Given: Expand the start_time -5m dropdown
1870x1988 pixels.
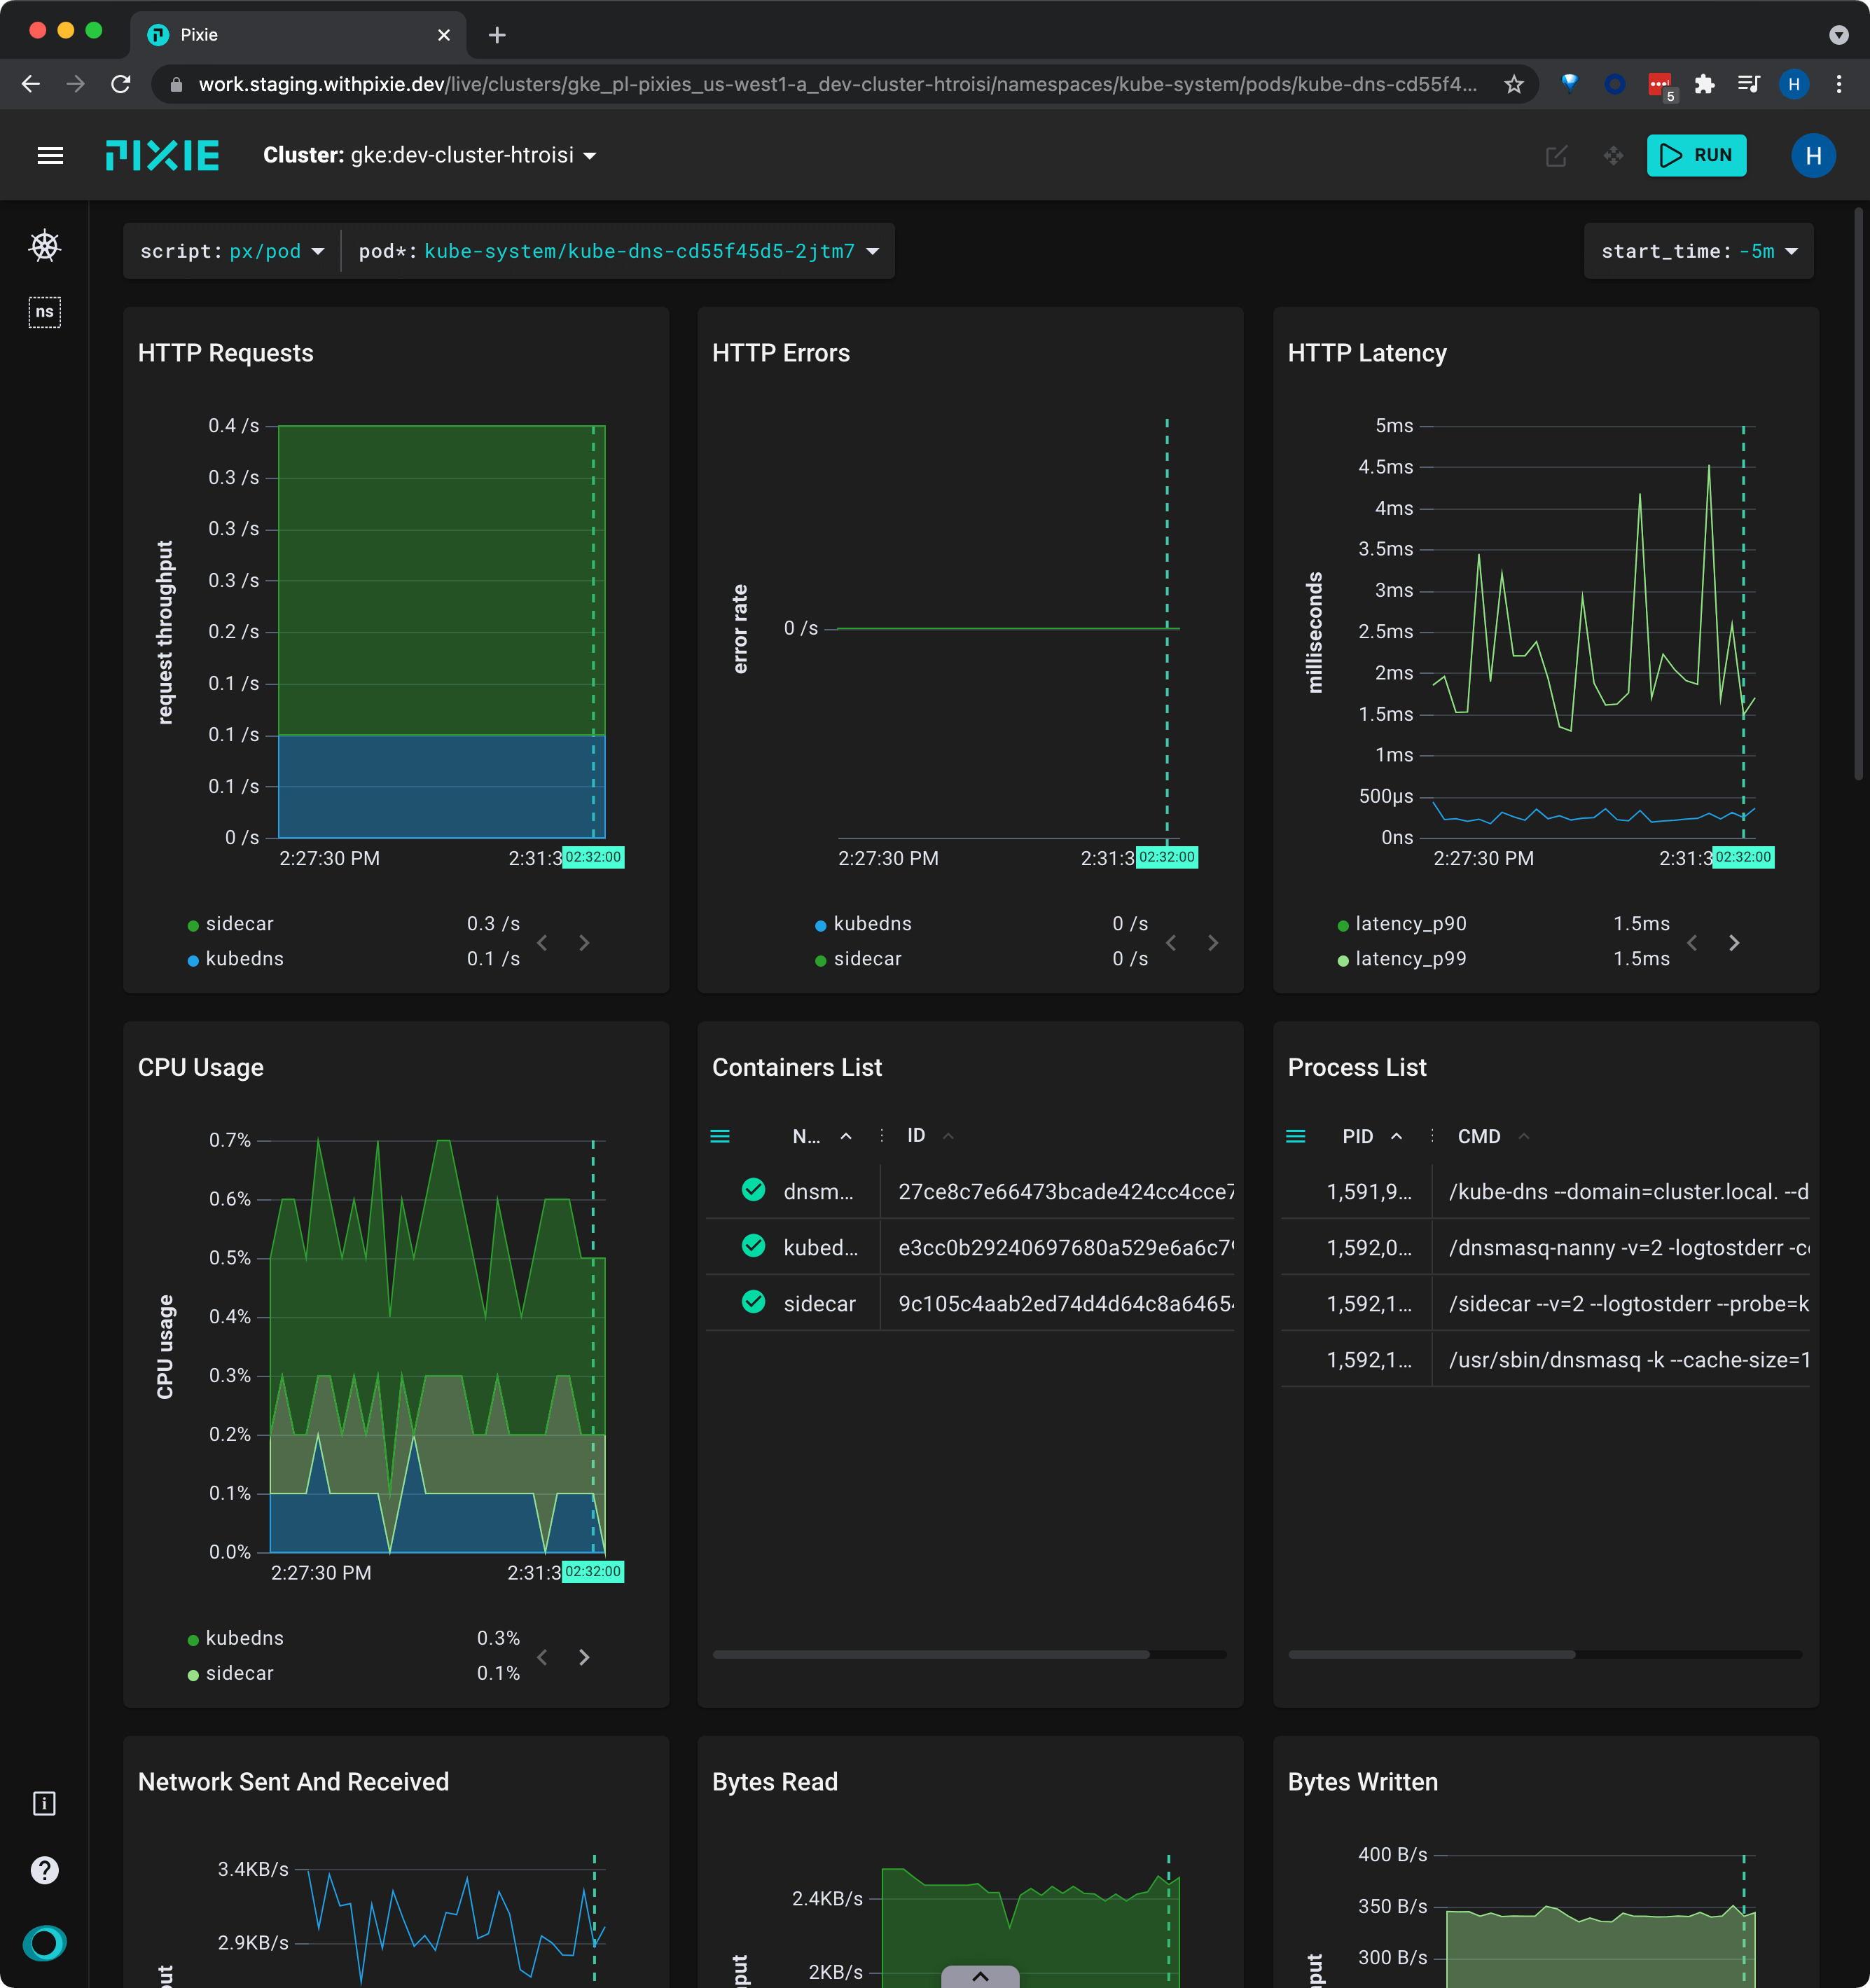Looking at the screenshot, I should pos(1698,251).
